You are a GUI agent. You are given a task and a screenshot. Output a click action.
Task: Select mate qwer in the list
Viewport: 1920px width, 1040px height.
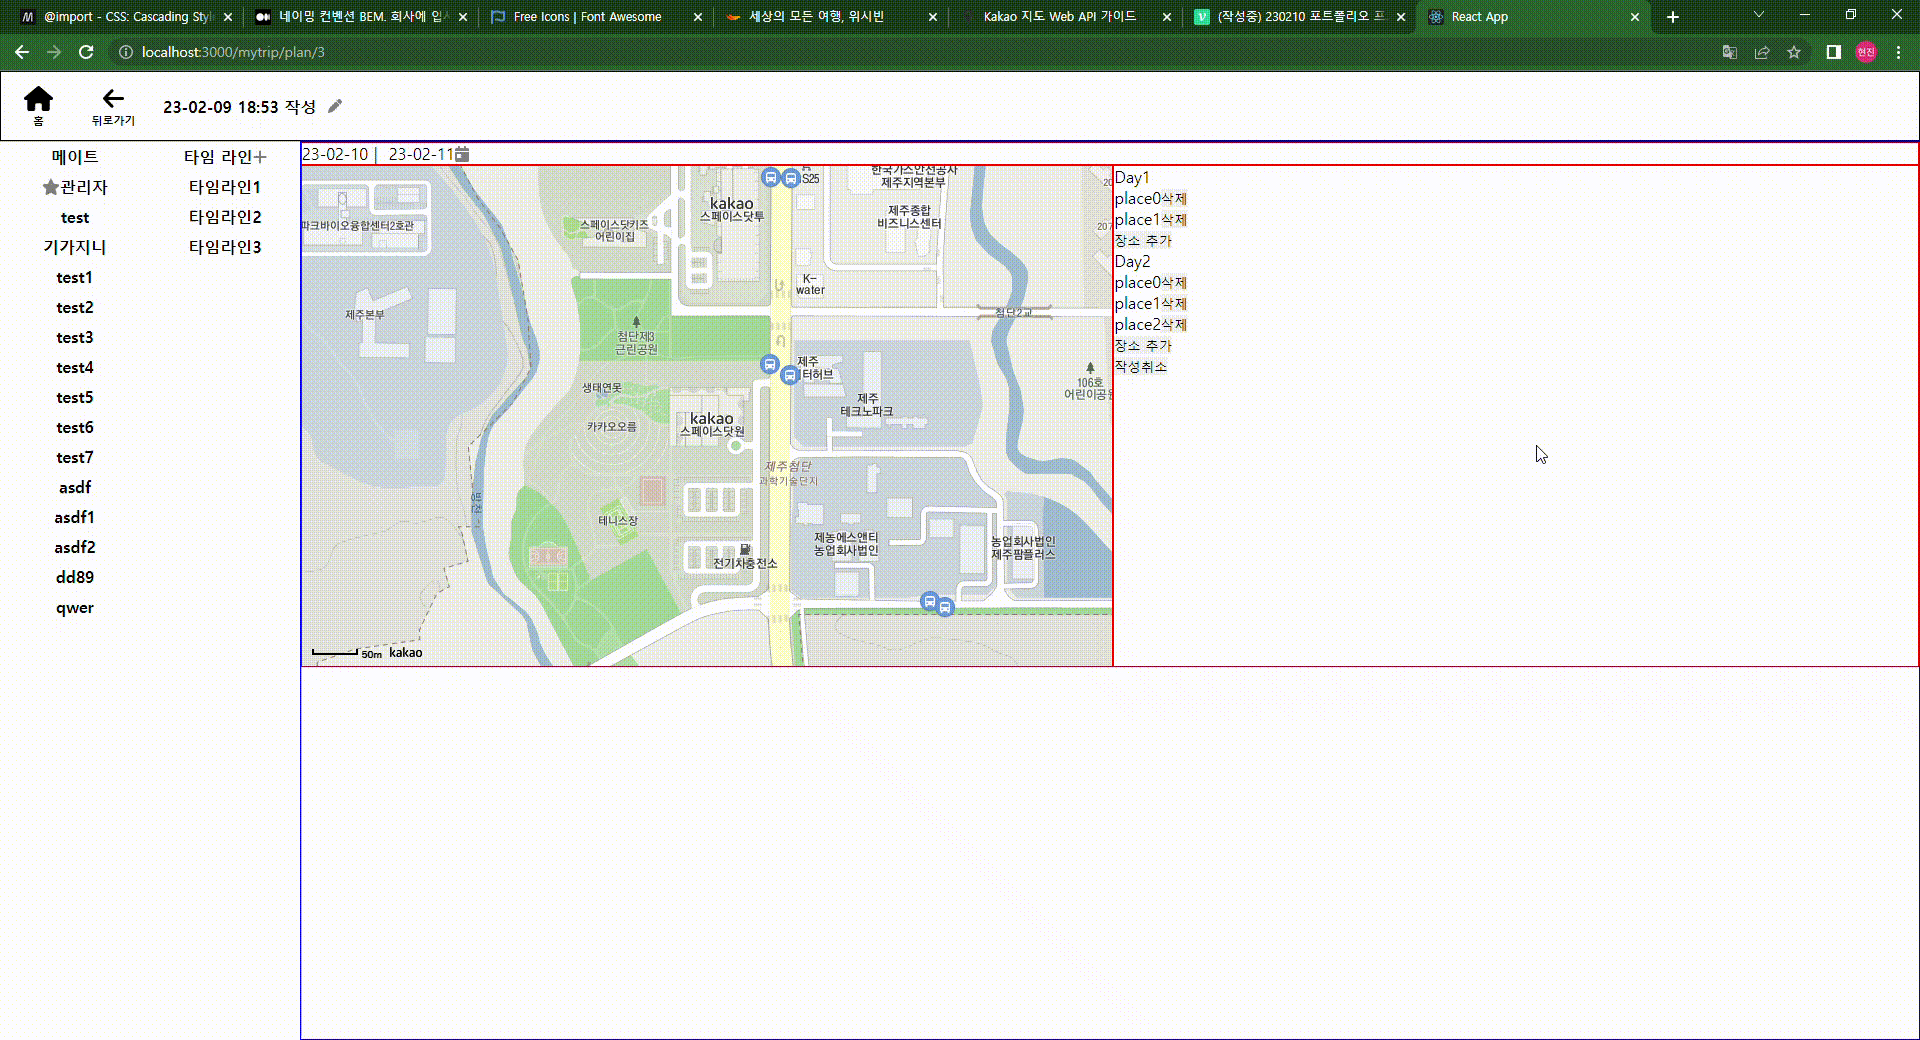click(75, 608)
